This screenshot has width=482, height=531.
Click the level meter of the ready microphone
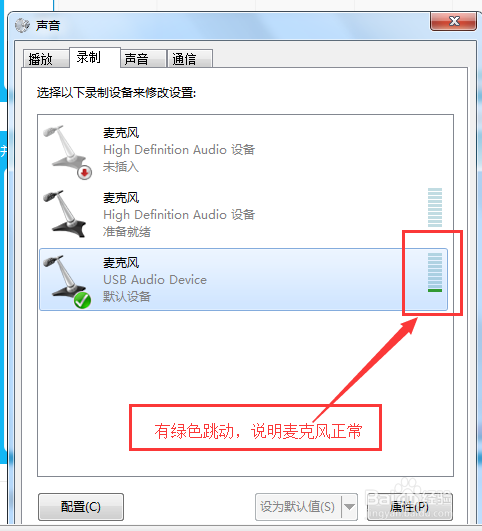click(435, 207)
